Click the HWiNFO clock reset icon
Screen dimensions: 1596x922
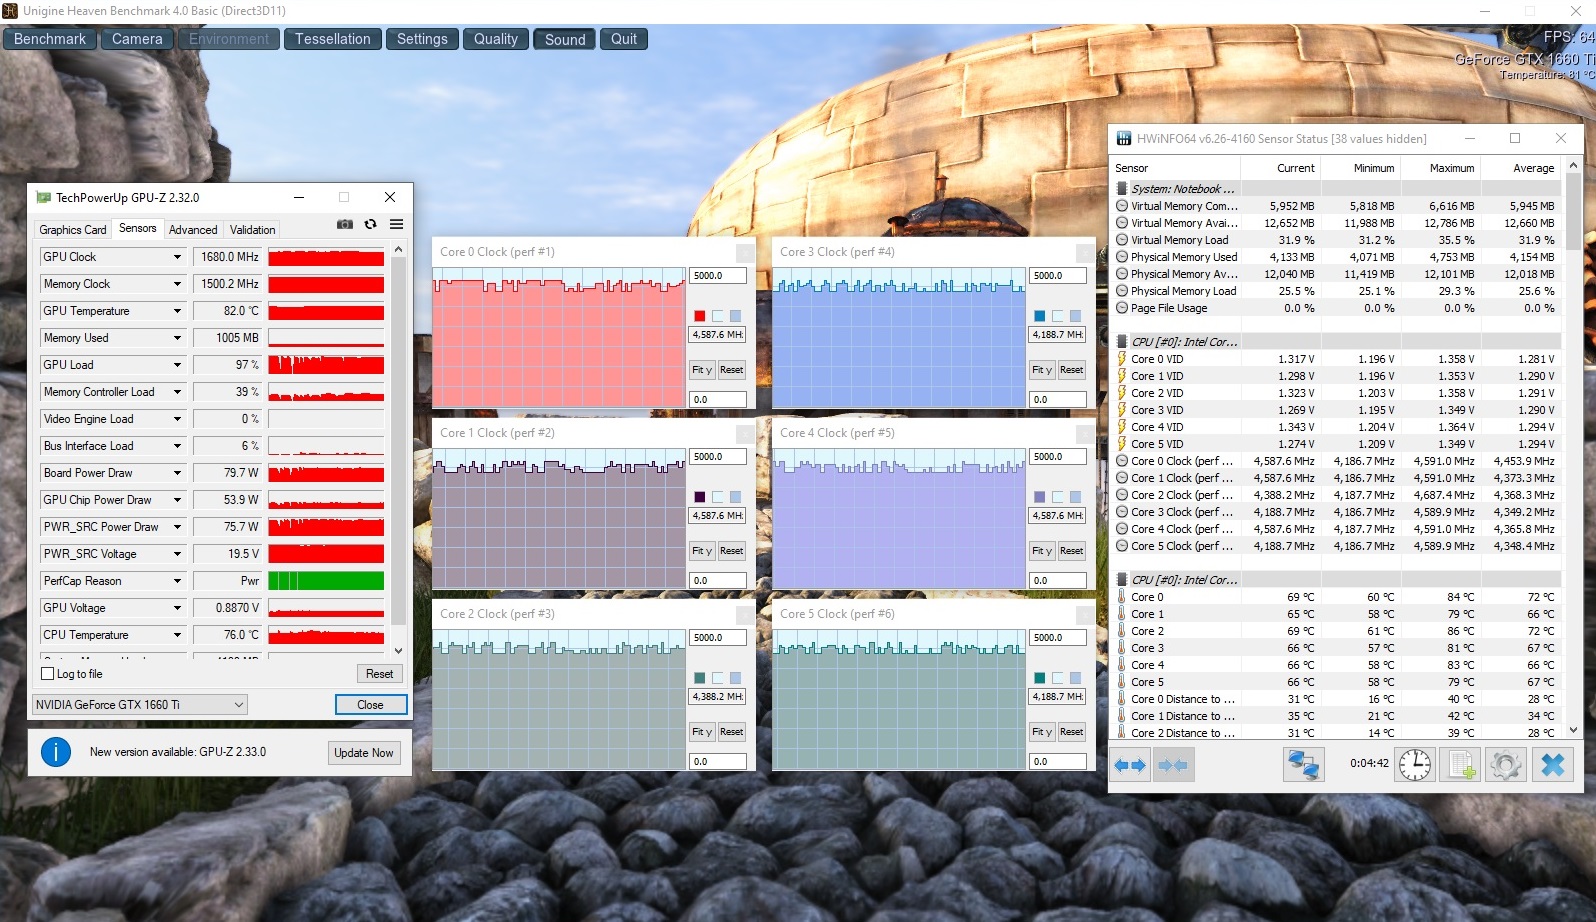(x=1415, y=765)
